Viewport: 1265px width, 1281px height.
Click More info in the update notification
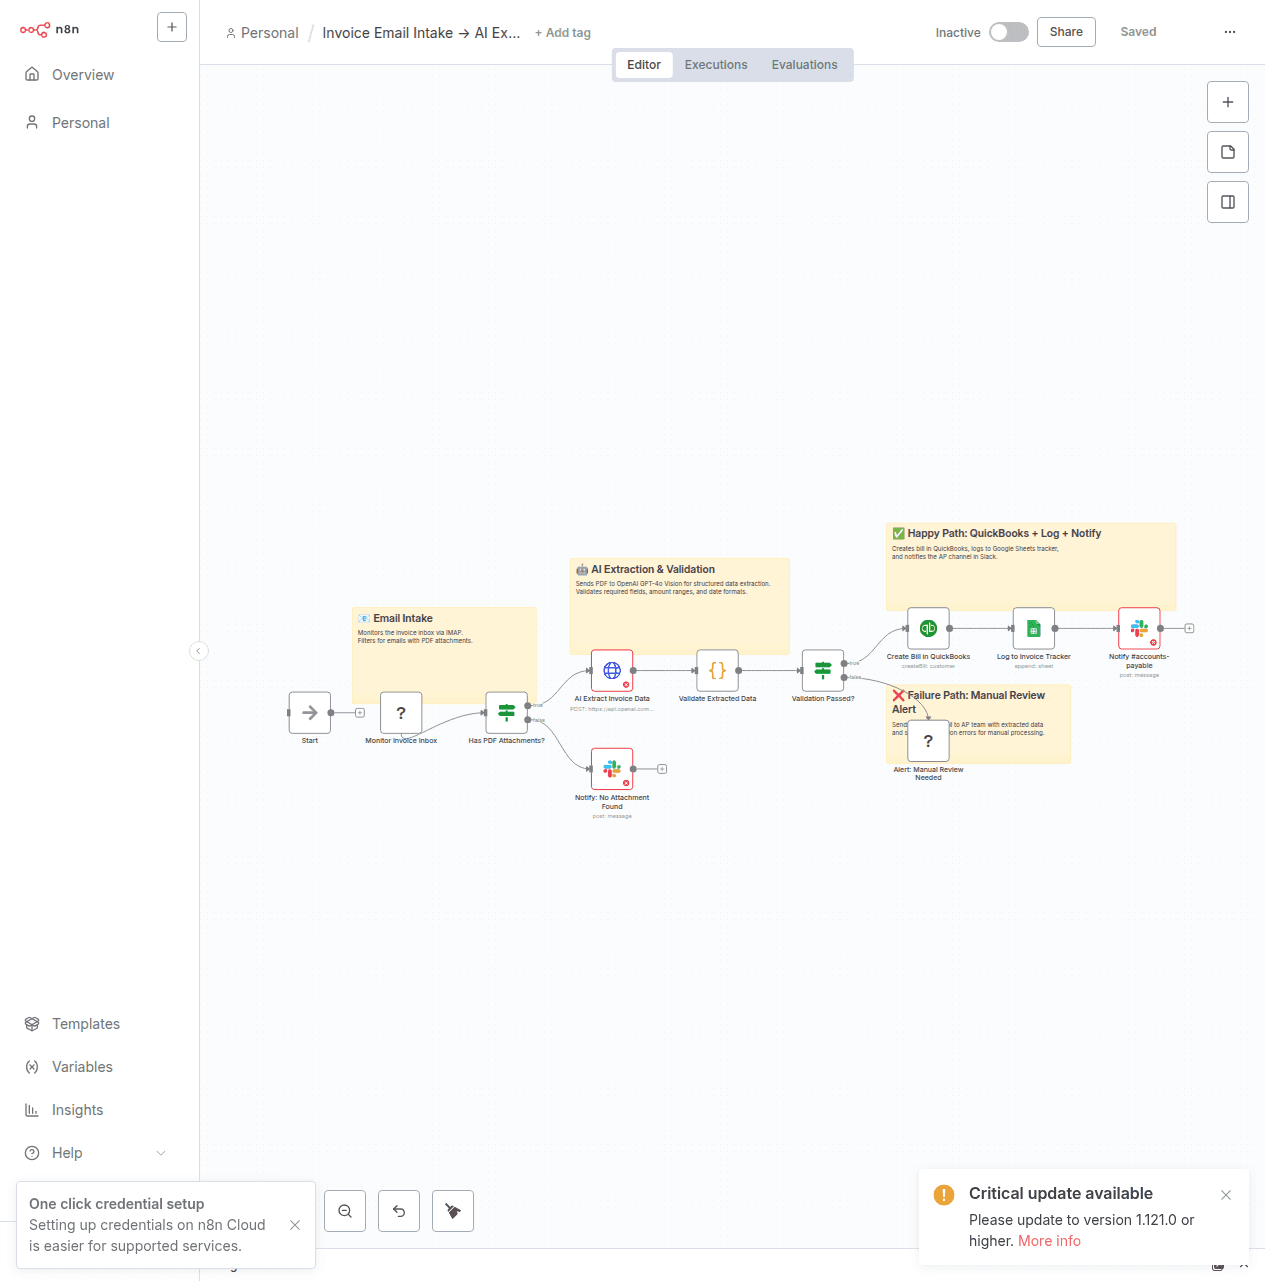[1048, 1240]
